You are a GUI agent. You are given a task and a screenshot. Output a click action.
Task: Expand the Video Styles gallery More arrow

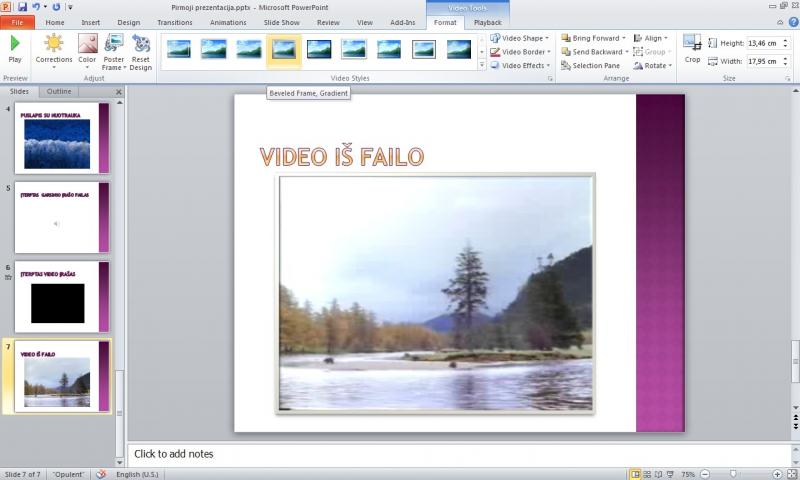click(x=482, y=65)
